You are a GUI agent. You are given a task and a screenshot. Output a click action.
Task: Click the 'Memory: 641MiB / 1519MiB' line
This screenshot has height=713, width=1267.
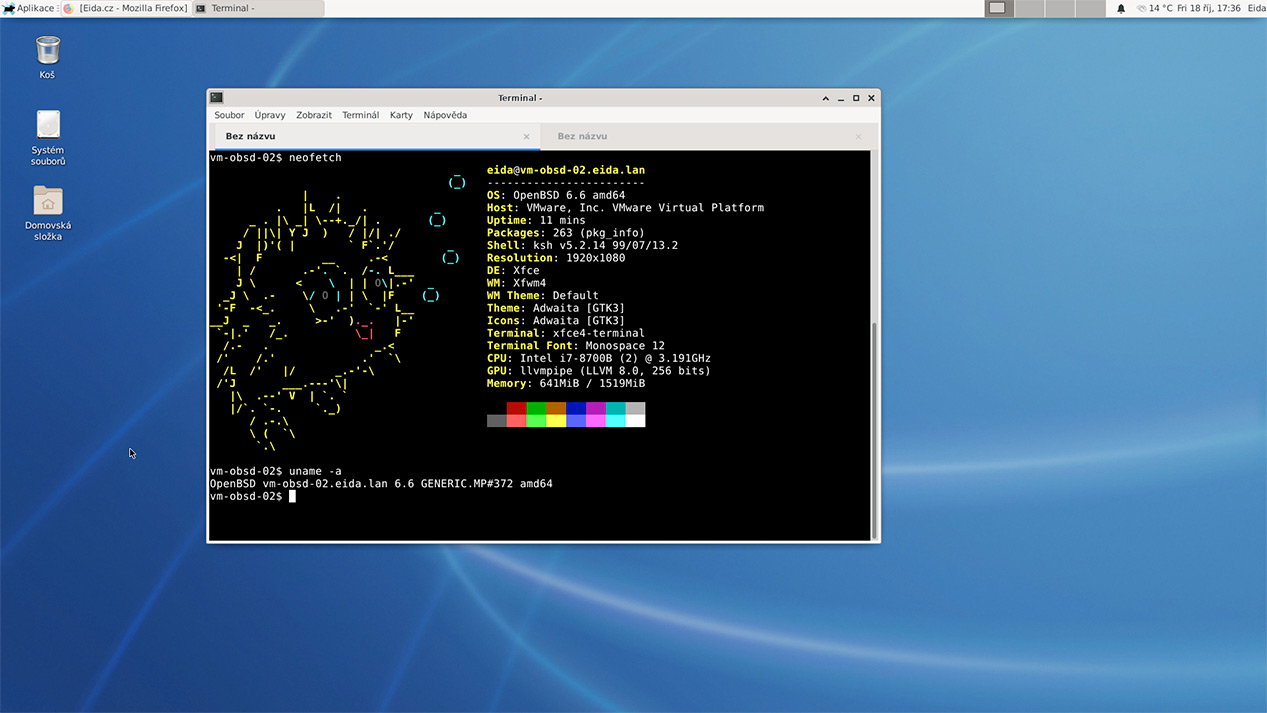point(566,383)
